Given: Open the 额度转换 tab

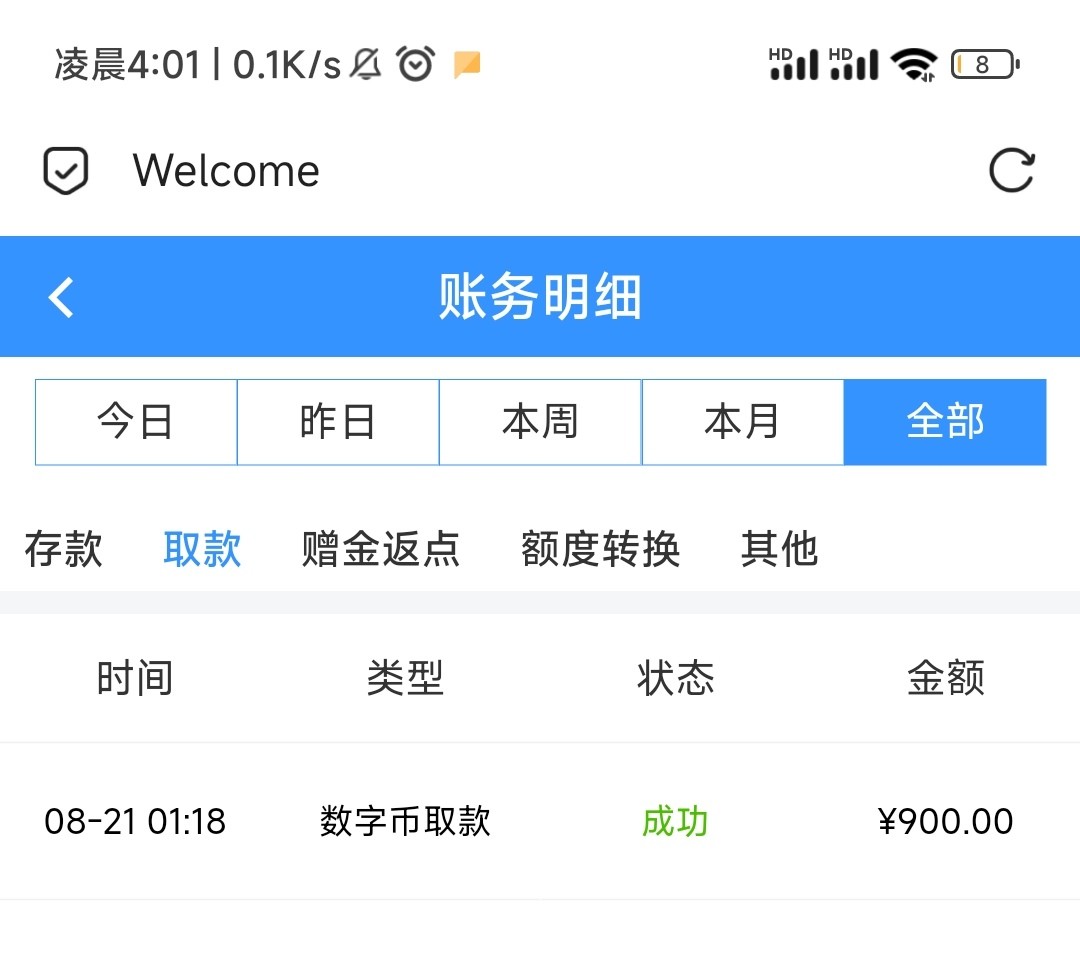Looking at the screenshot, I should 600,549.
